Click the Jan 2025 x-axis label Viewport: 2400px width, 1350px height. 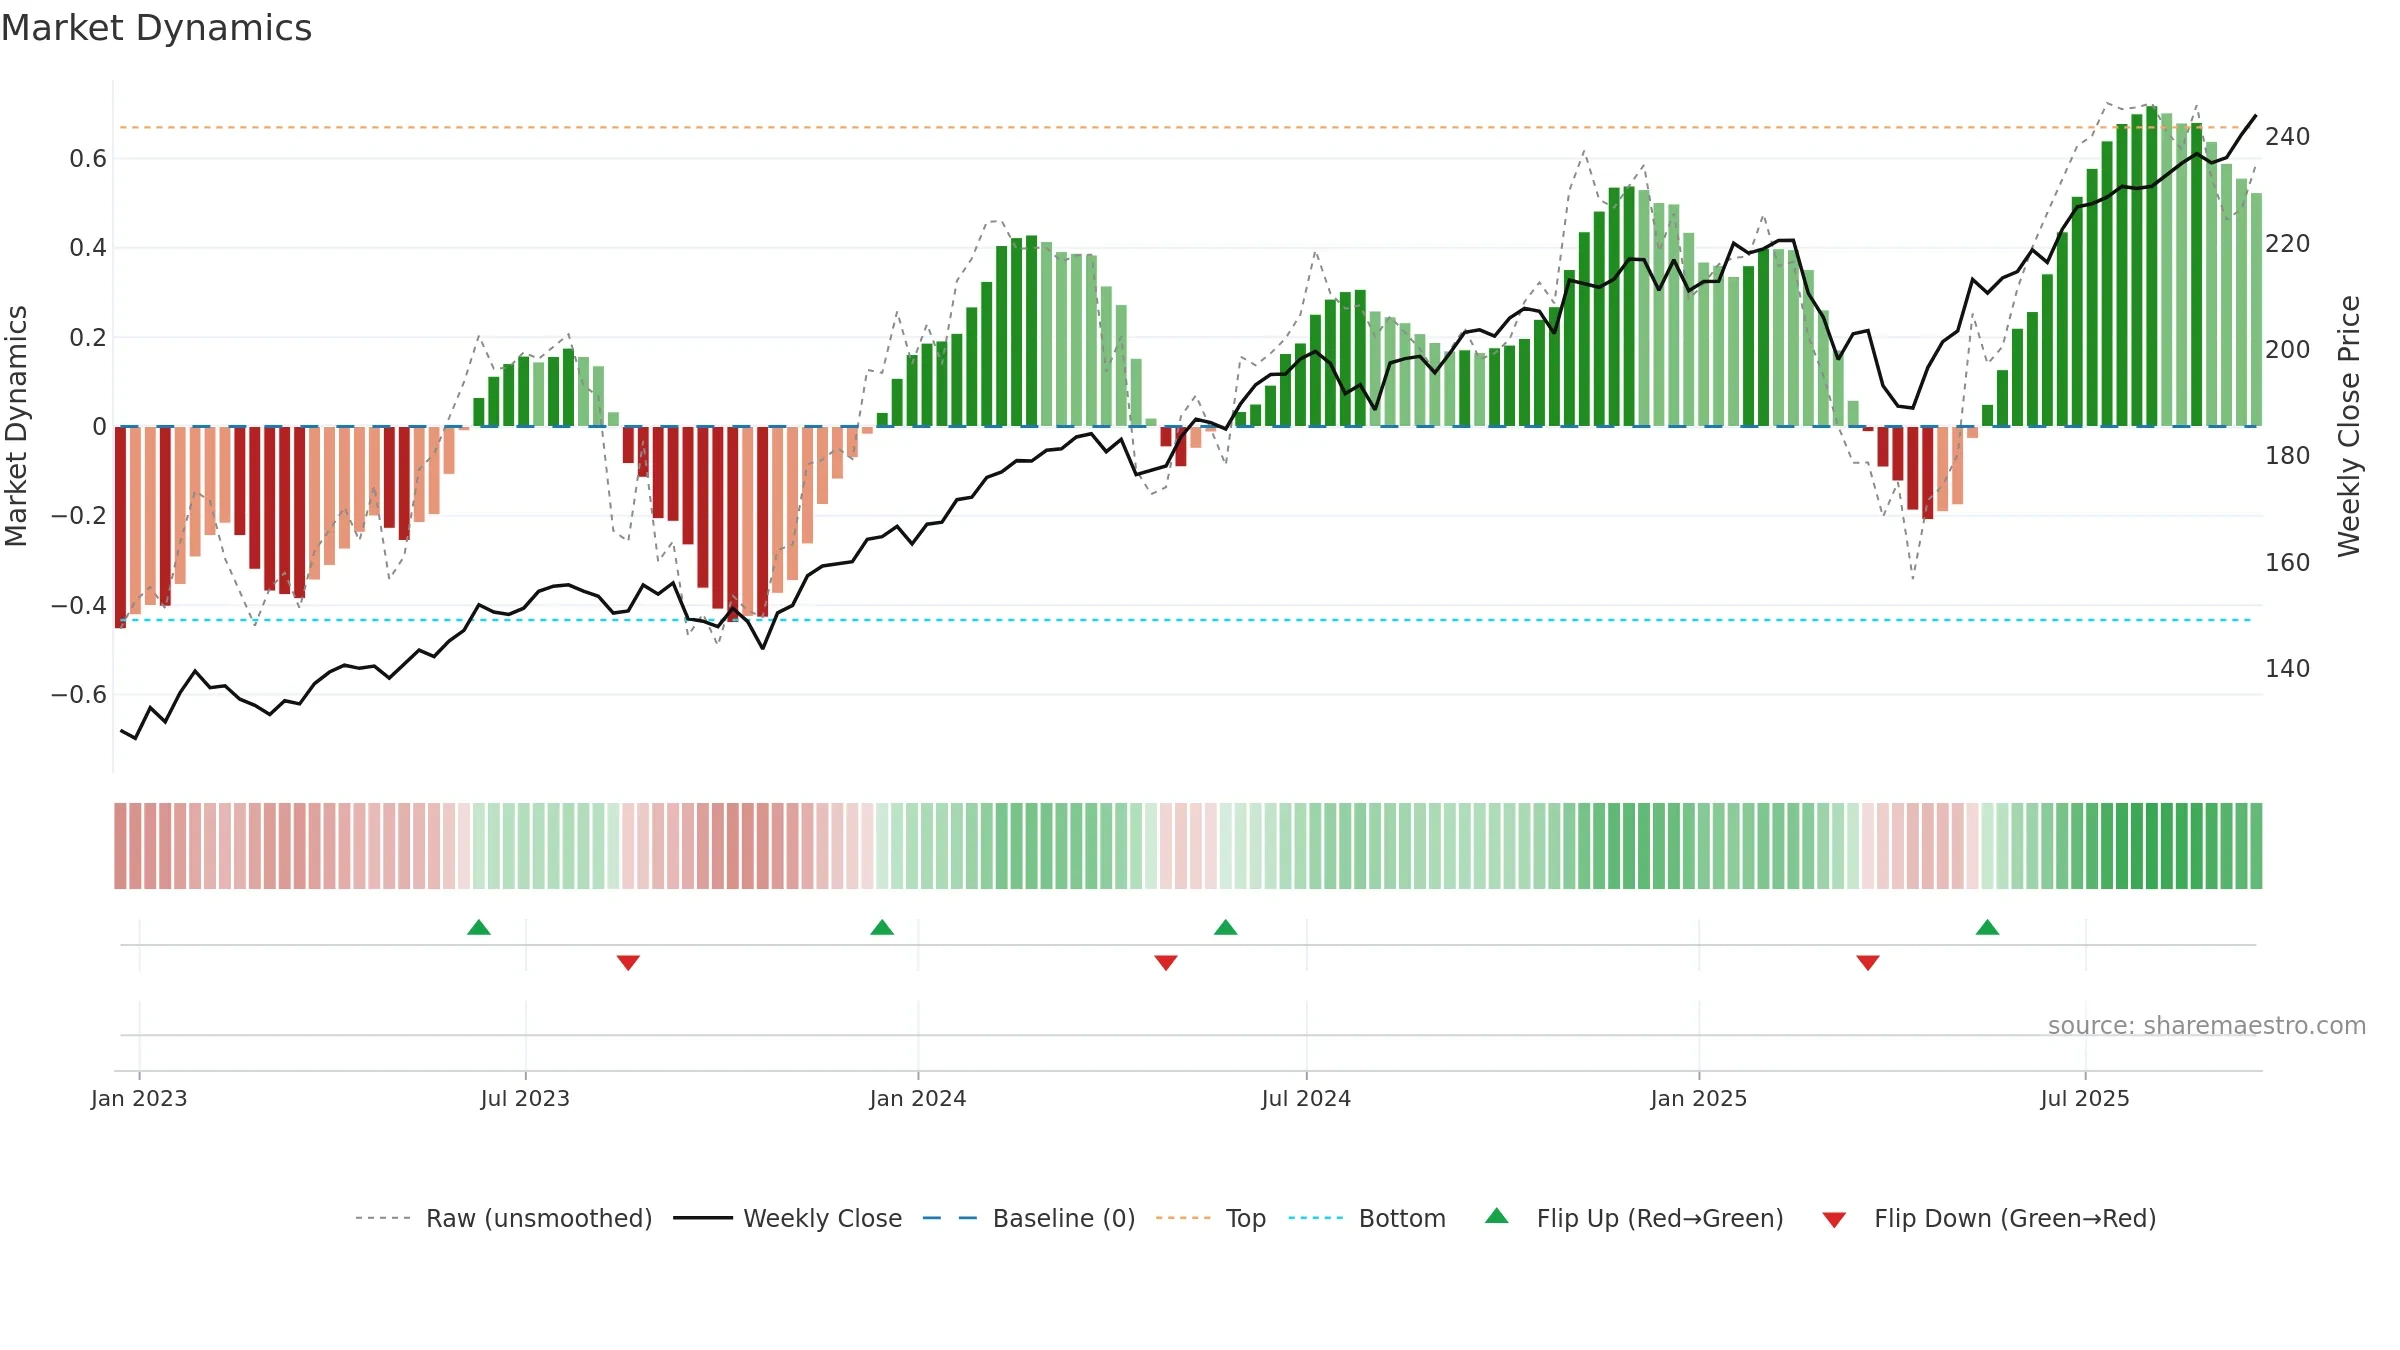1699,1098
